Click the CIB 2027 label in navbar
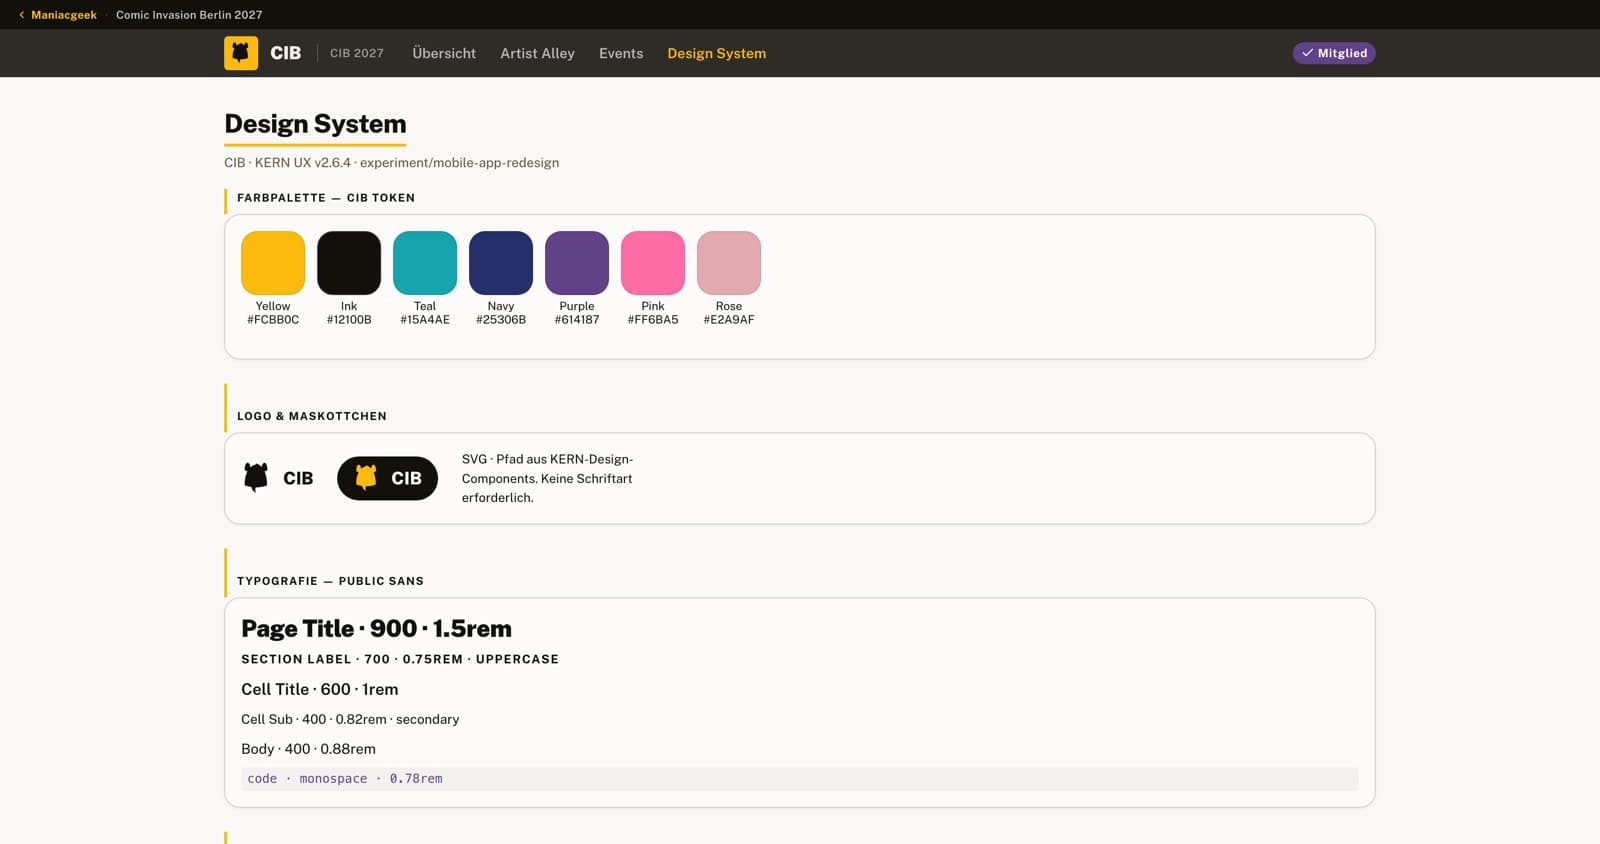 (x=357, y=53)
